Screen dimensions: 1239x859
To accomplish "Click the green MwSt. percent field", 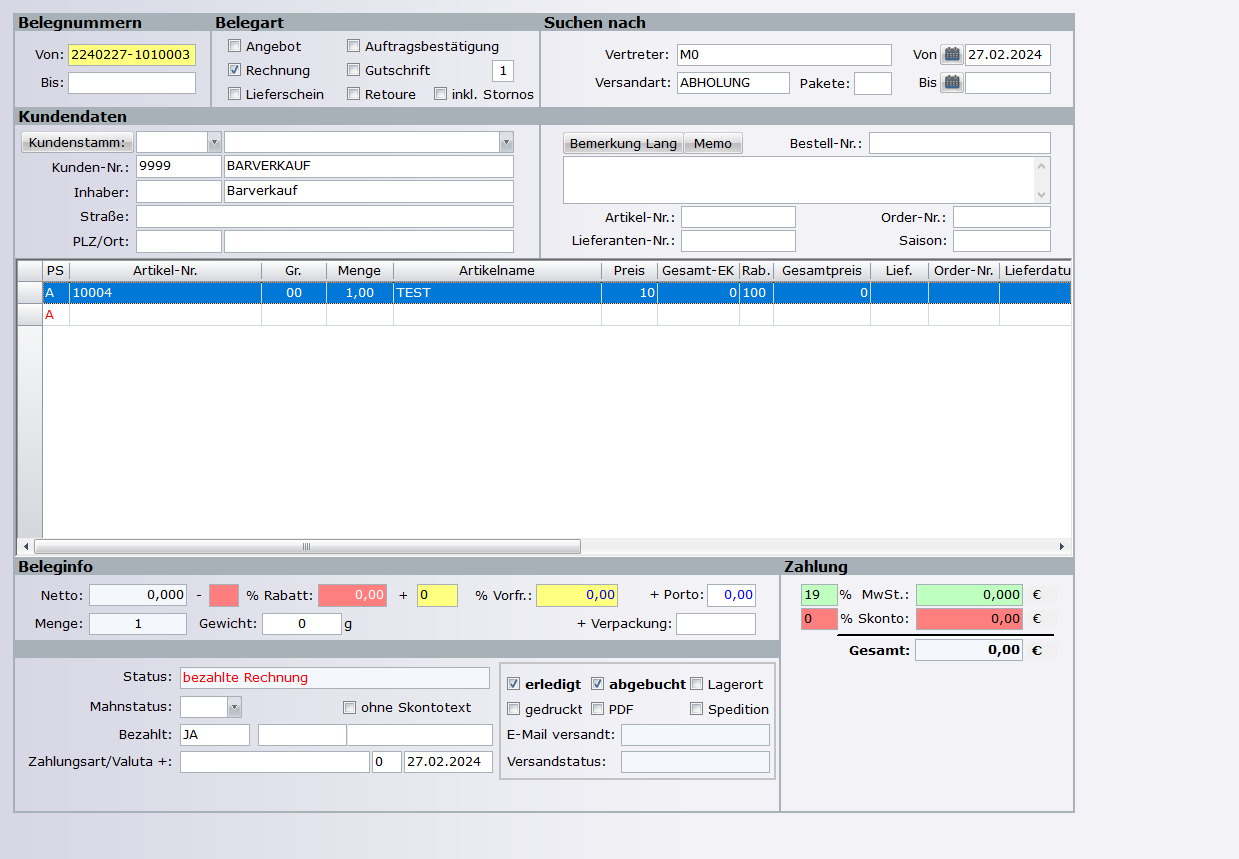I will coord(819,594).
